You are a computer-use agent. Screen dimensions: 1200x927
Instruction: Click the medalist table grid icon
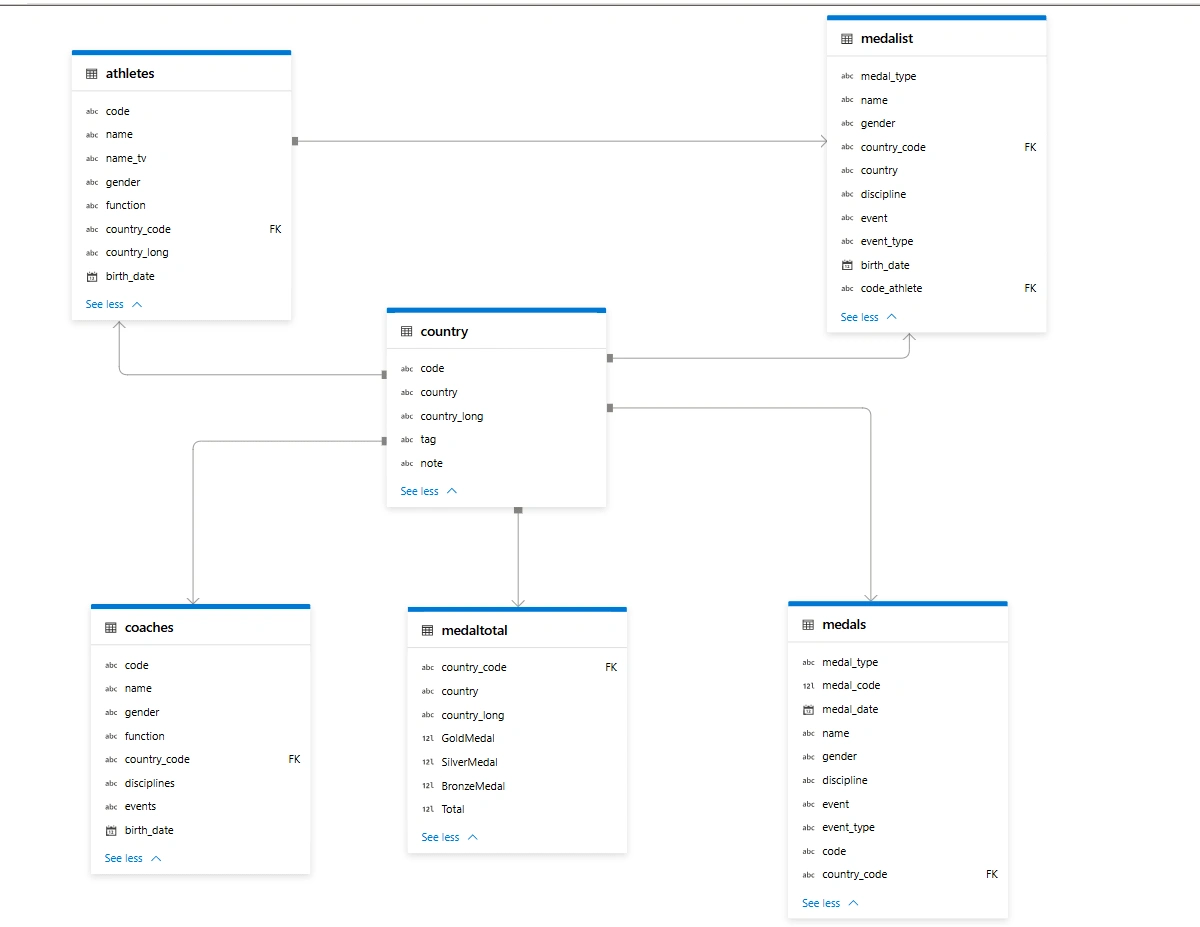[847, 39]
